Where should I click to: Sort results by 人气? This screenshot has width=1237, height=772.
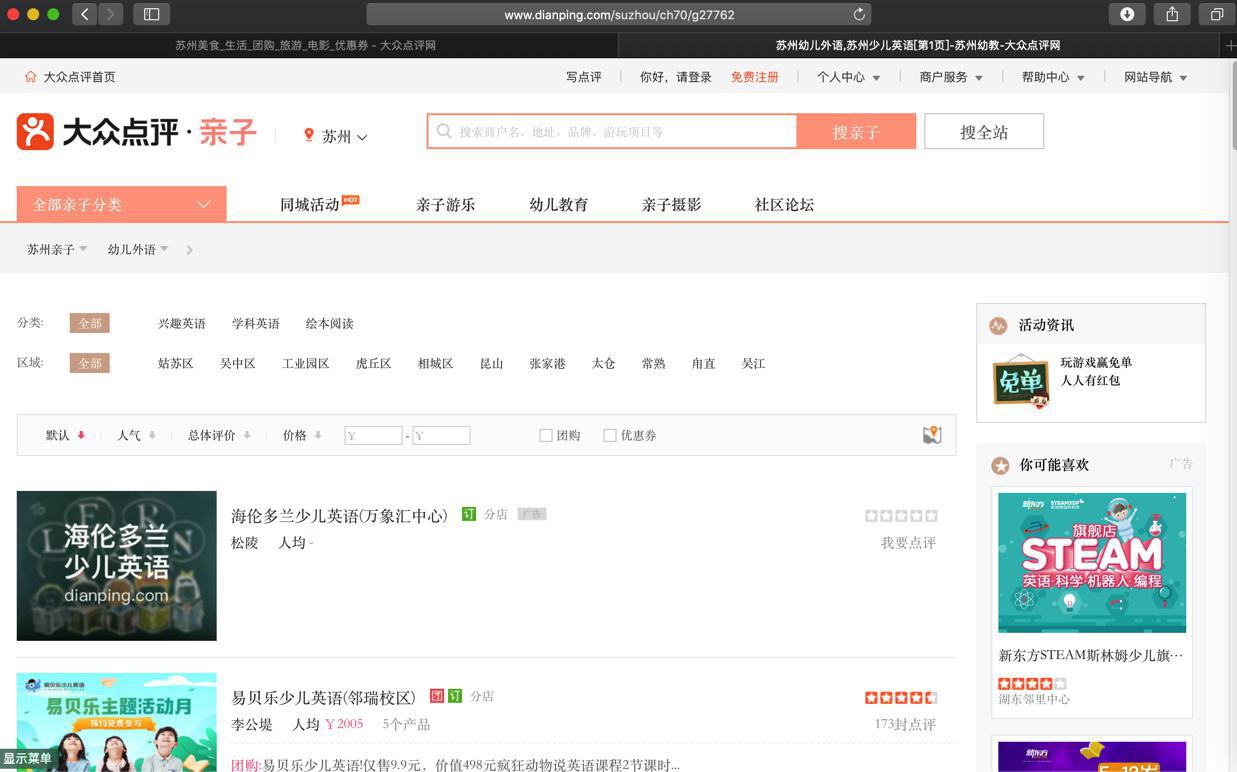pyautogui.click(x=136, y=435)
